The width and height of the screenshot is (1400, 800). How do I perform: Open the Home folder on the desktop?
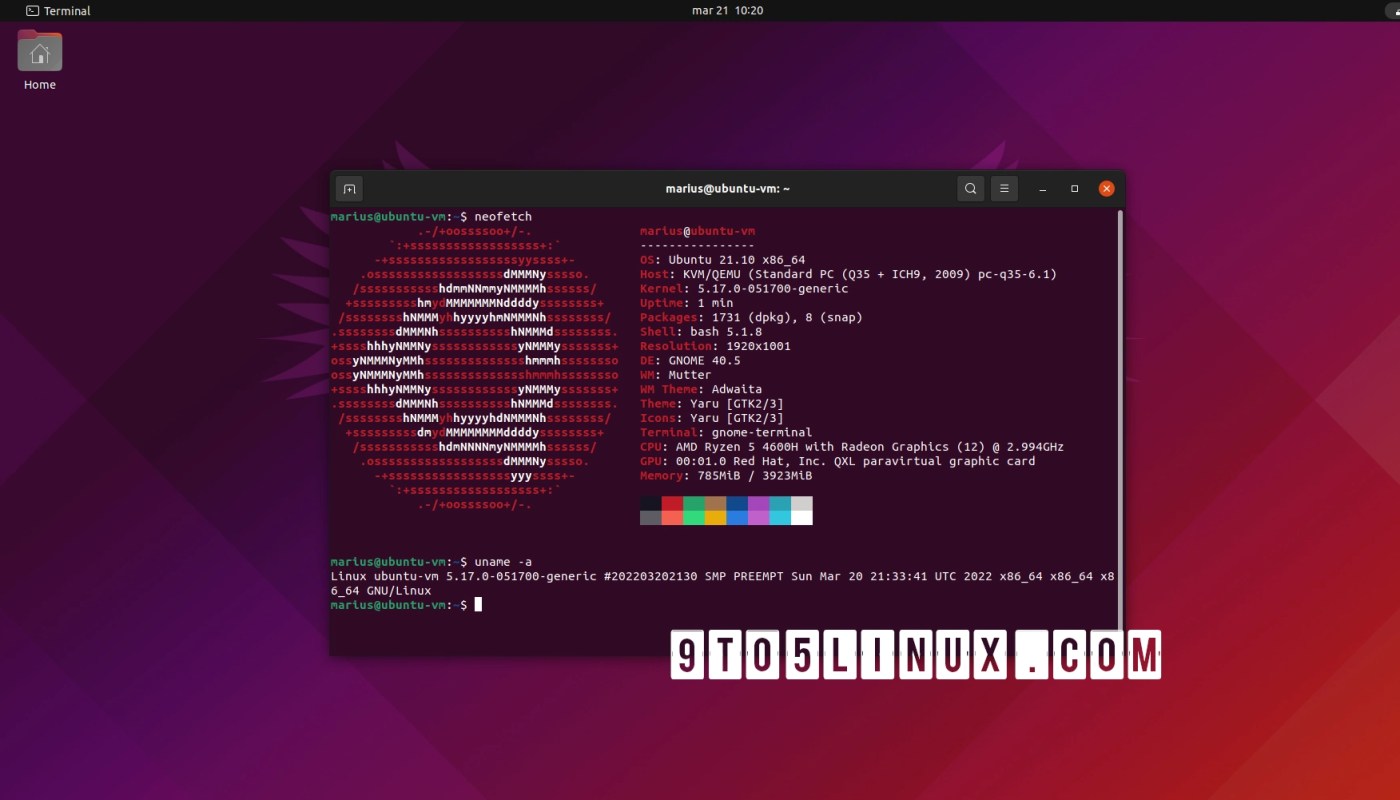(x=39, y=50)
